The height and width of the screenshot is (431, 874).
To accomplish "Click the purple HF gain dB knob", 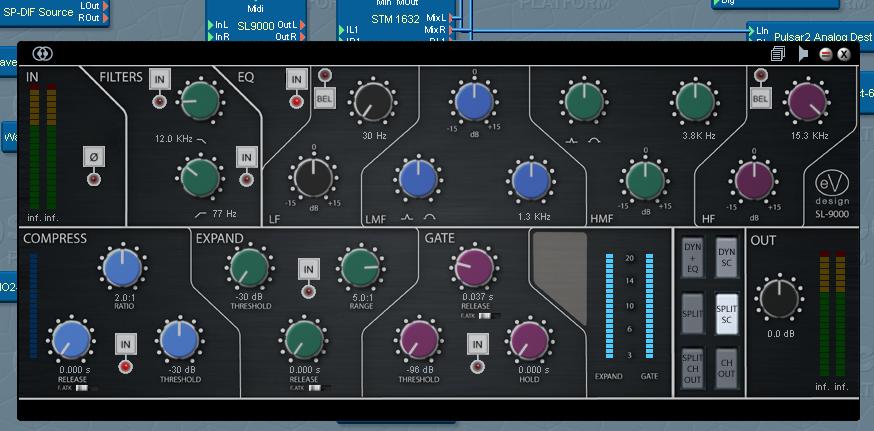I will pyautogui.click(x=754, y=181).
